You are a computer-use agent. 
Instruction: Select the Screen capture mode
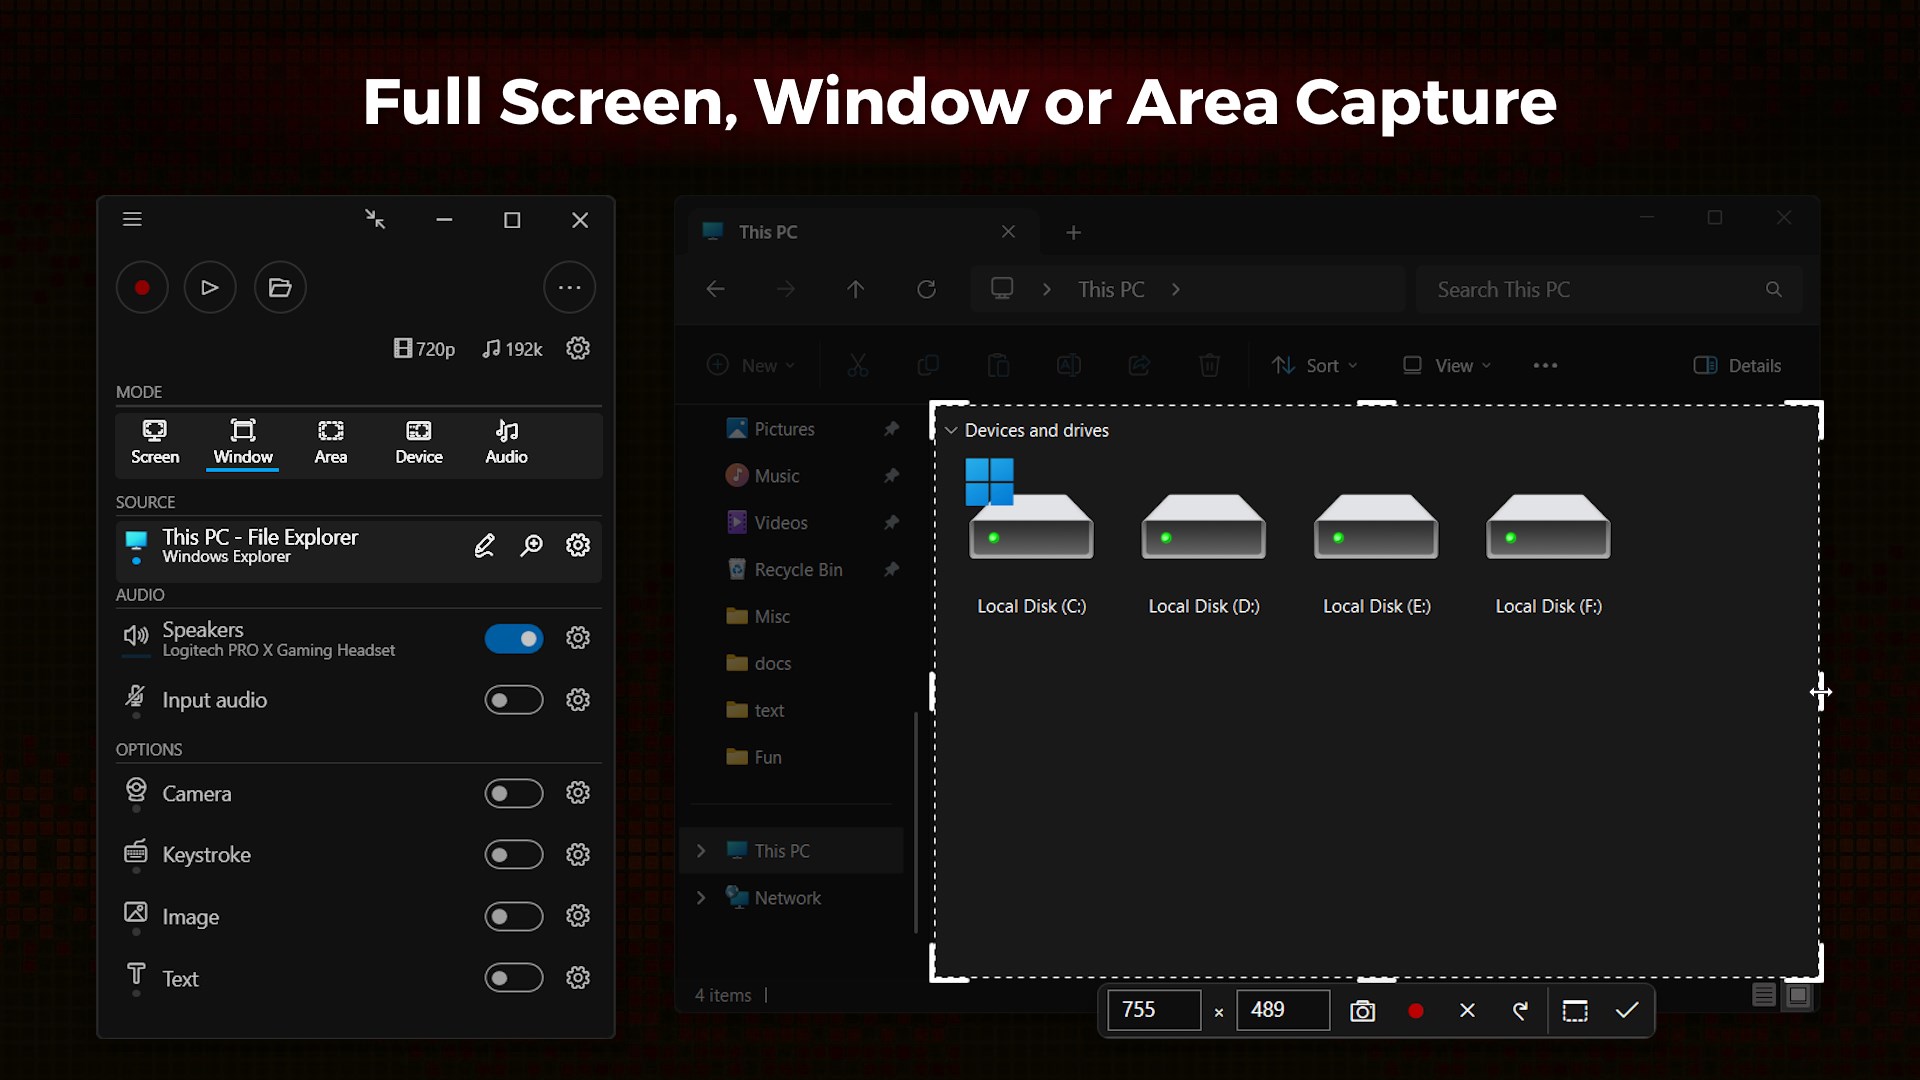[155, 442]
